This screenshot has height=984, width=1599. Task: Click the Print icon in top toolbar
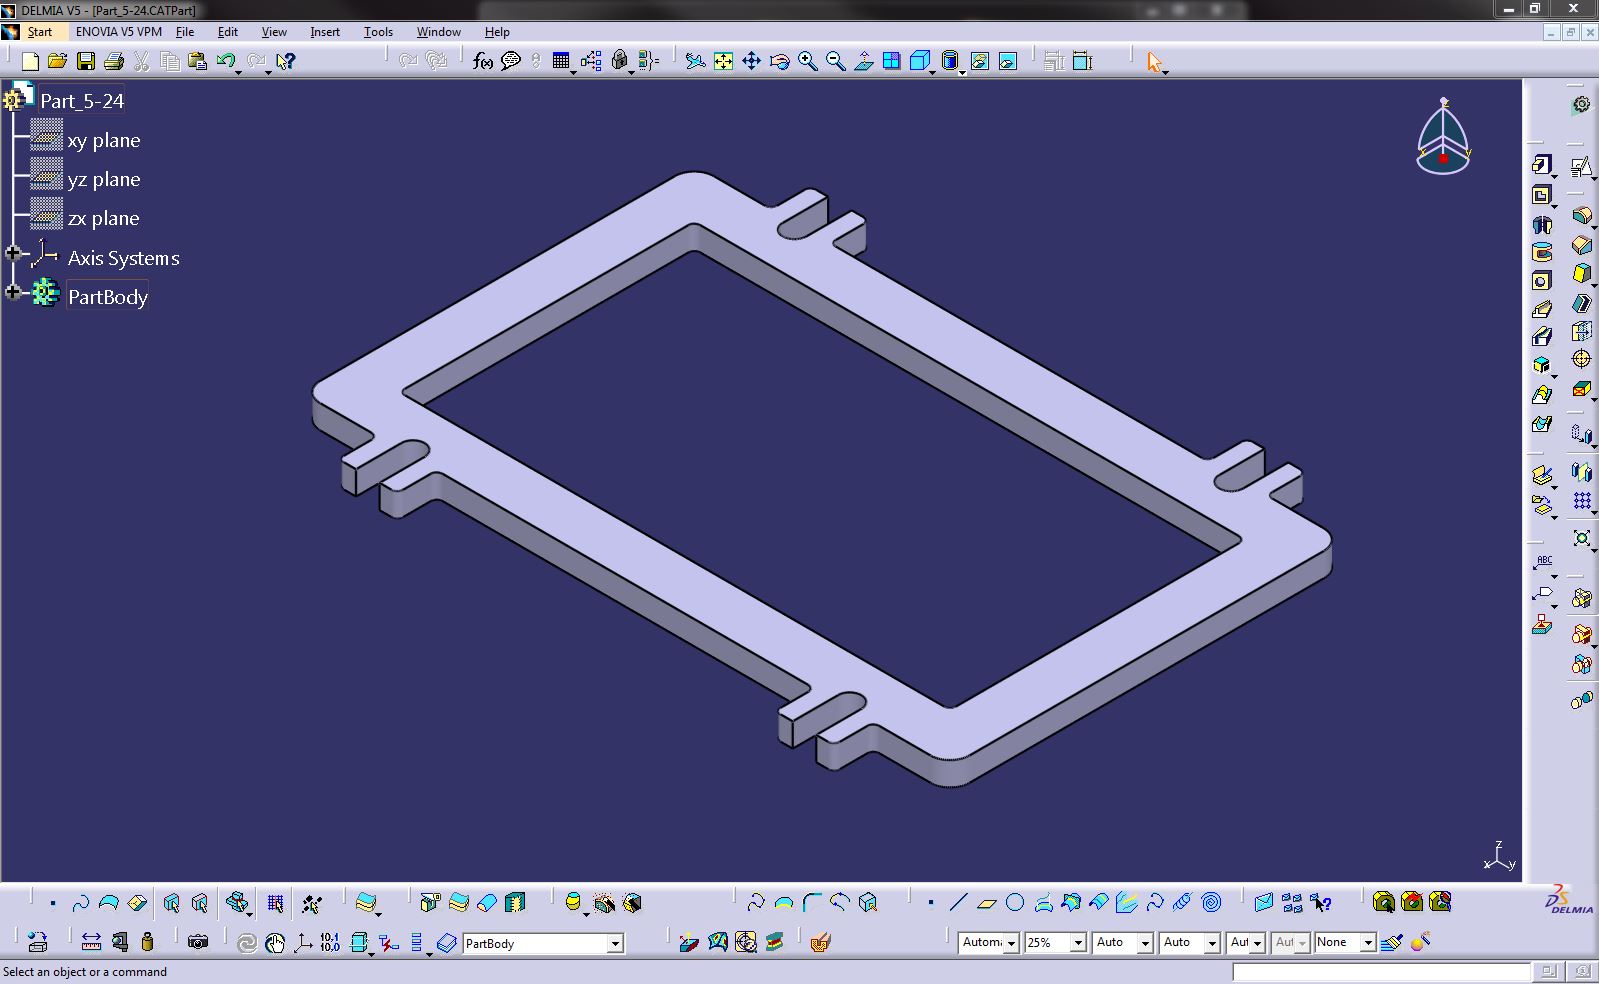pos(113,61)
